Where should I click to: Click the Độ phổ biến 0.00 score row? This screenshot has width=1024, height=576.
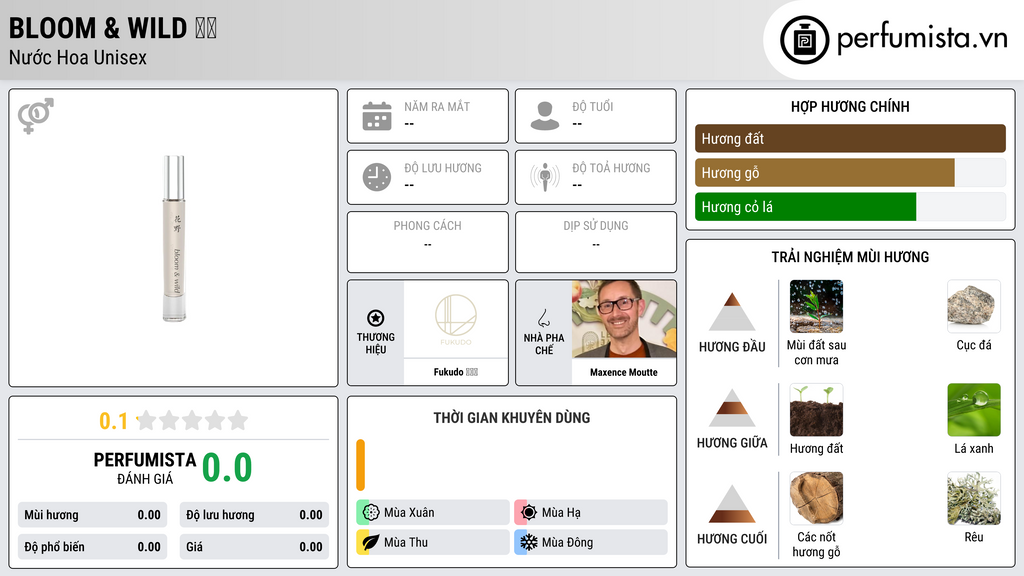click(93, 547)
